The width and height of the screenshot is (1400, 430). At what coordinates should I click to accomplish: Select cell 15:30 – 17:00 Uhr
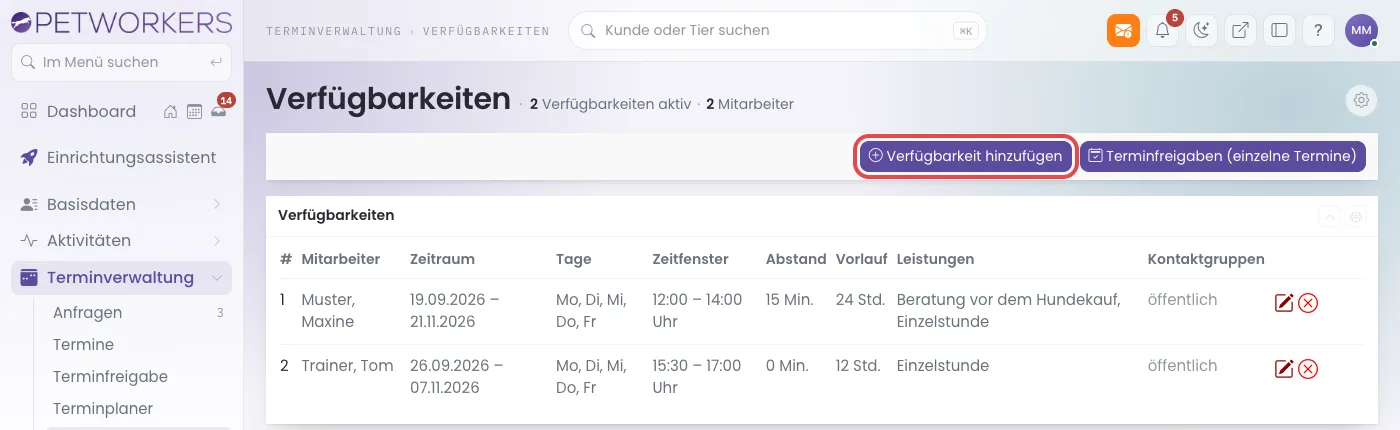(x=697, y=377)
